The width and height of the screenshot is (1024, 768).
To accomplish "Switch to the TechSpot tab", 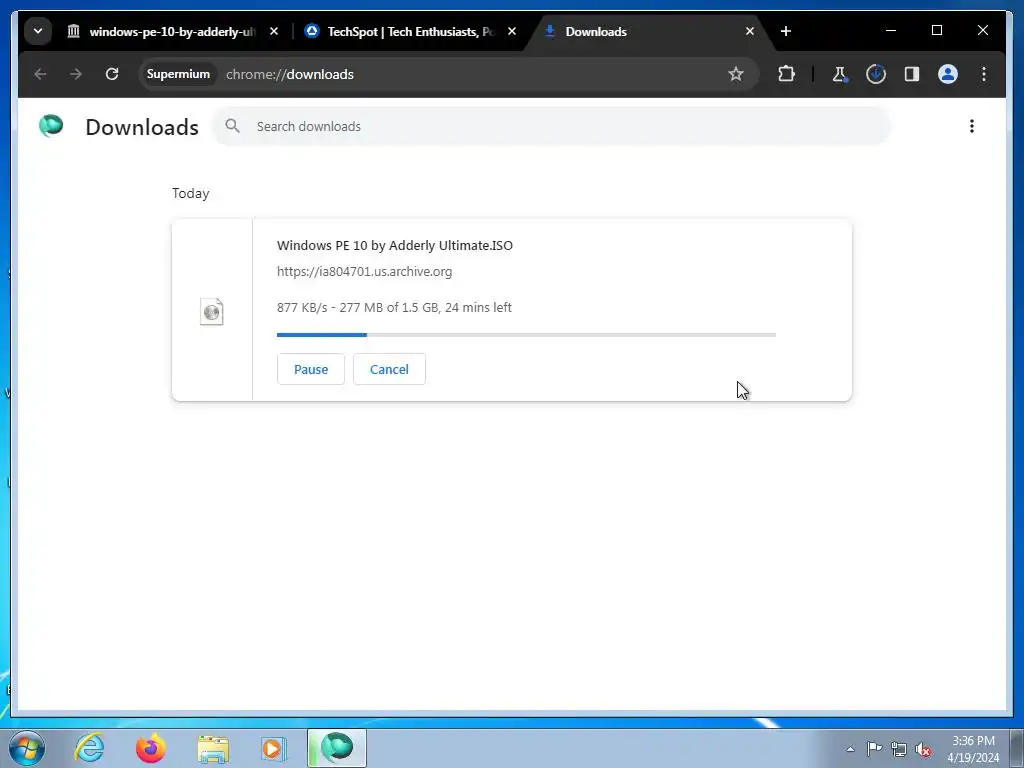I will [410, 31].
